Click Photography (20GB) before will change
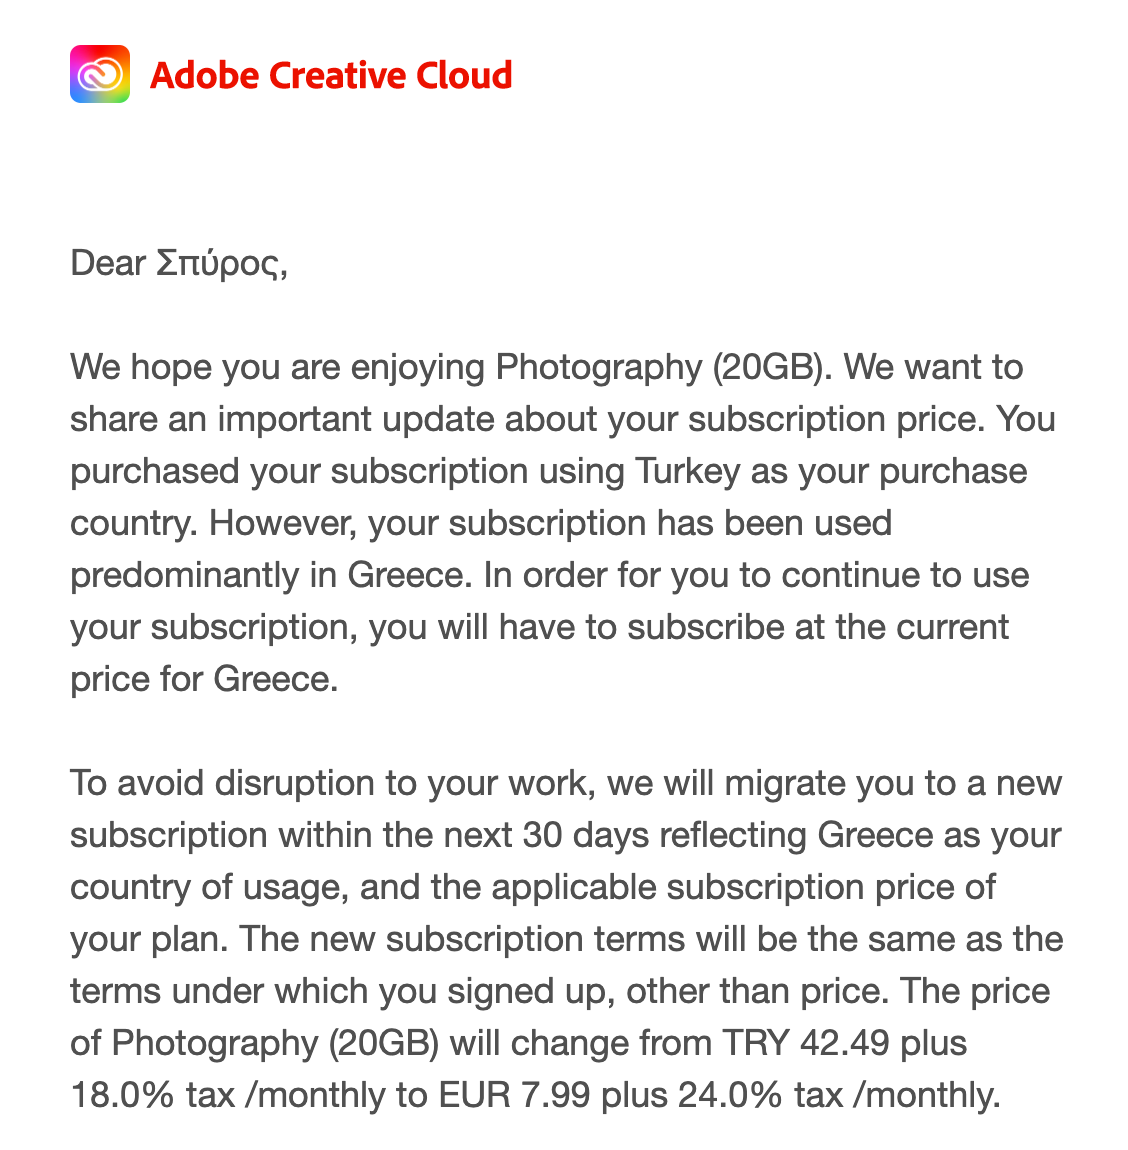The width and height of the screenshot is (1128, 1150). (275, 1043)
